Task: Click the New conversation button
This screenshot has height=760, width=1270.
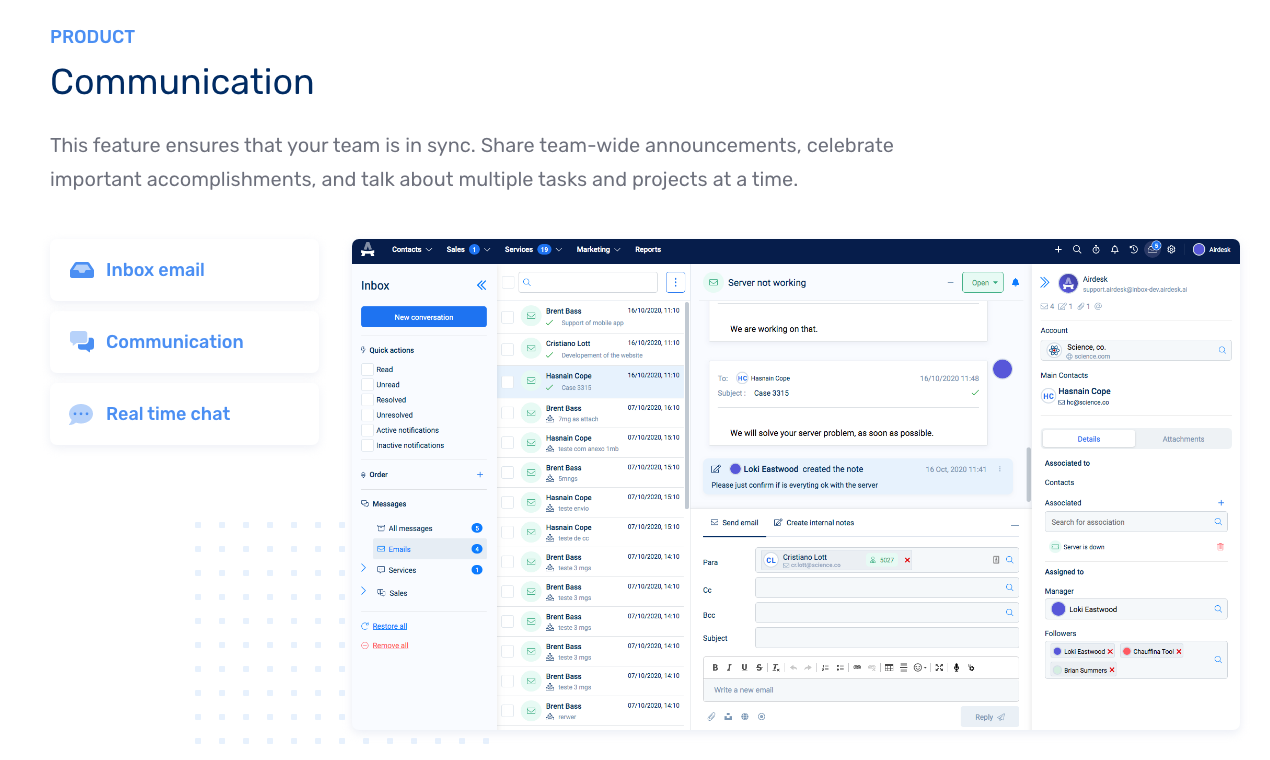Action: [423, 316]
